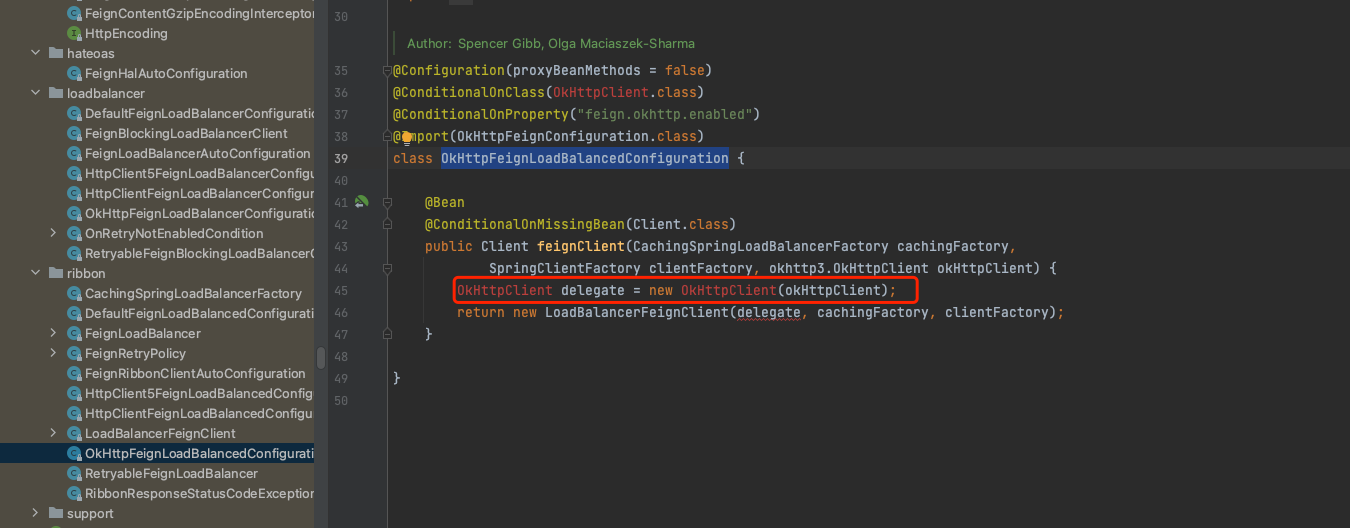Click CachingSpringLoadBalancerFactory parameter type on line 43
The width and height of the screenshot is (1350, 528).
pyautogui.click(x=761, y=246)
